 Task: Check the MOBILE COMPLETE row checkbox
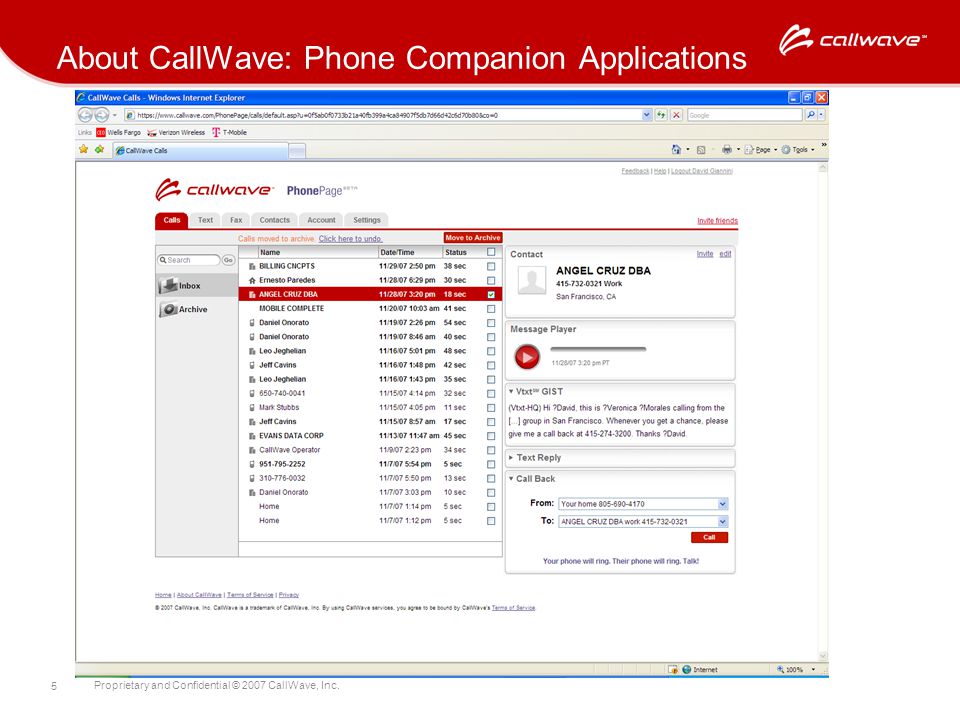[491, 309]
